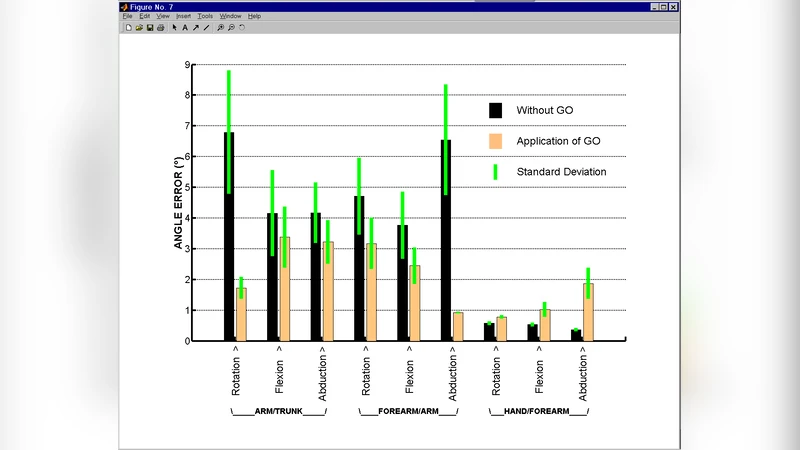Select the Insert Arrow tool

tap(196, 28)
